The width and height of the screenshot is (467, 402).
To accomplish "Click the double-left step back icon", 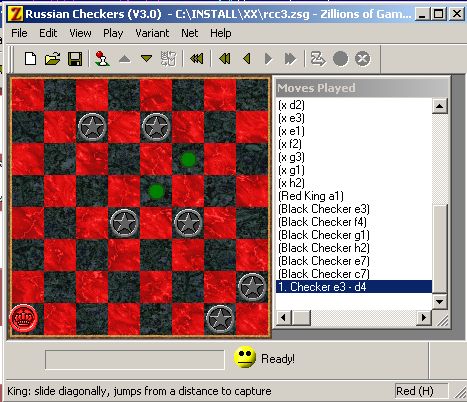I will point(225,59).
